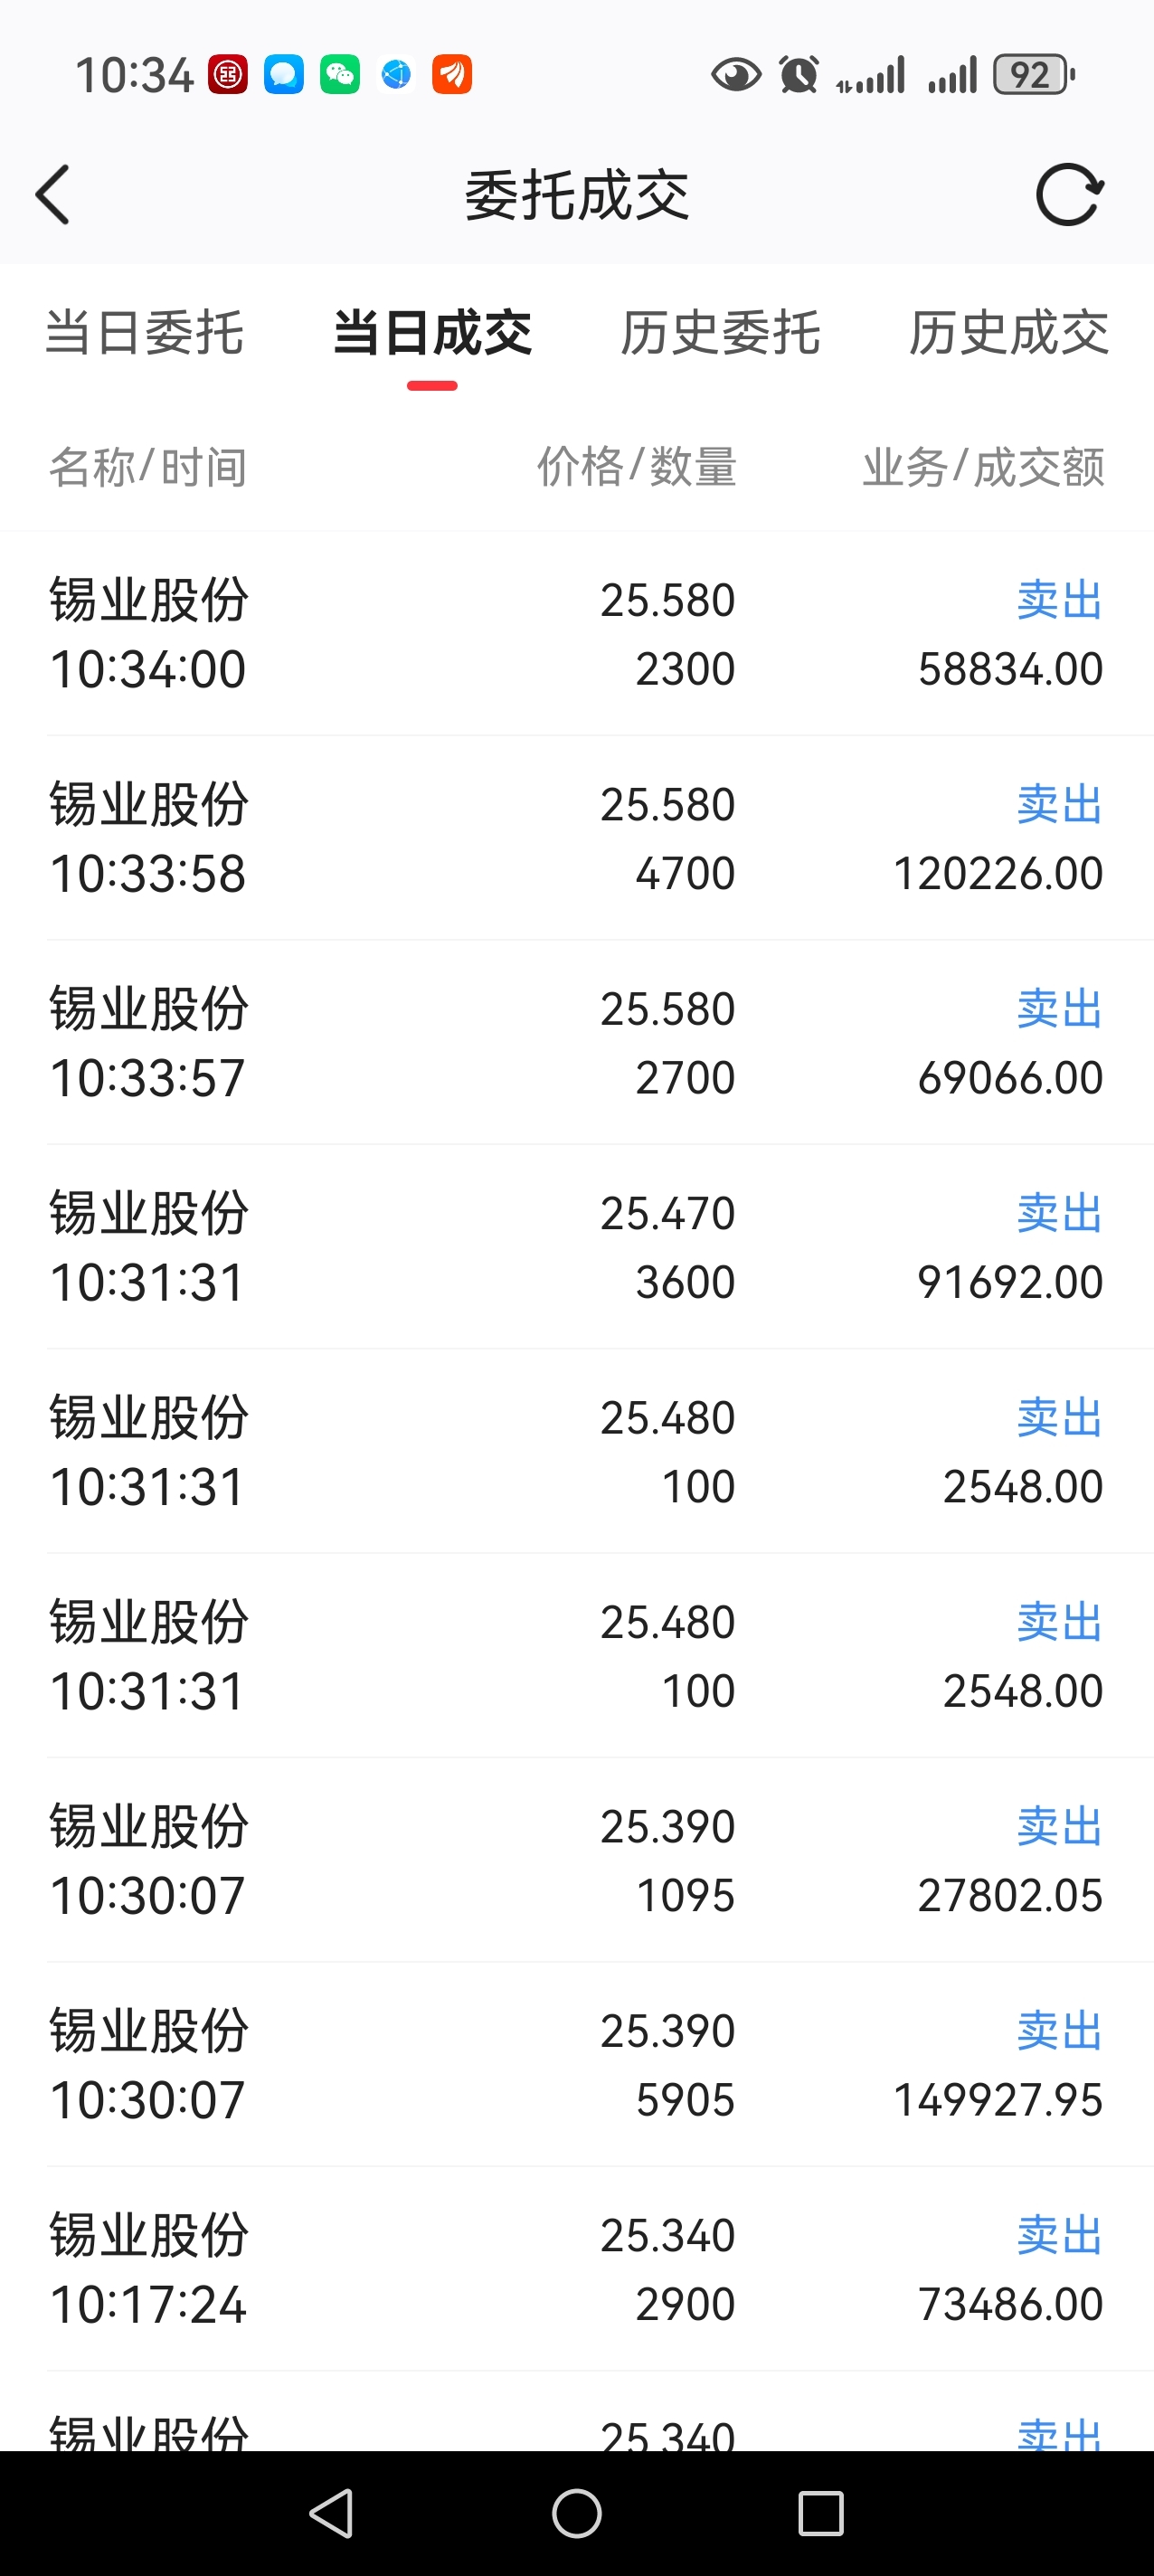Image resolution: width=1154 pixels, height=2576 pixels.
Task: Select trade with amount 149927.95
Action: pyautogui.click(x=577, y=2065)
